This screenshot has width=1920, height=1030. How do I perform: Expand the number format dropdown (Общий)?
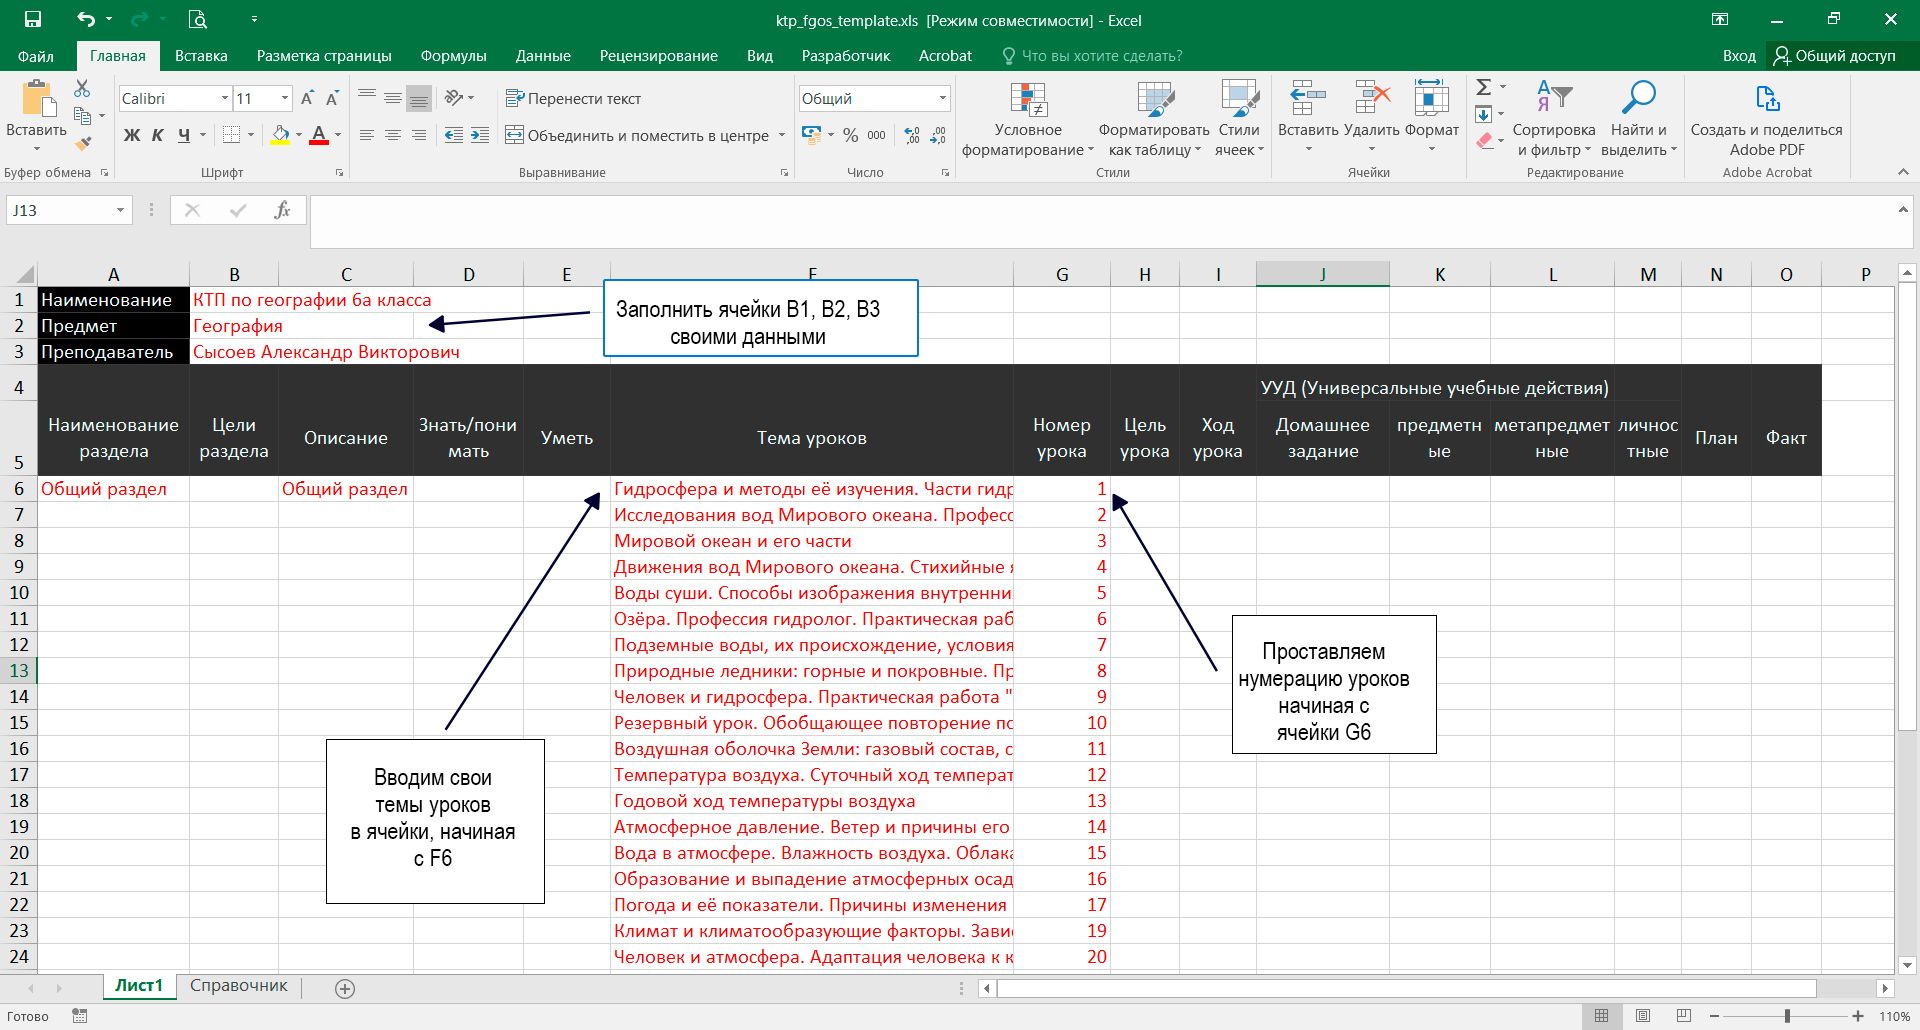click(x=942, y=98)
